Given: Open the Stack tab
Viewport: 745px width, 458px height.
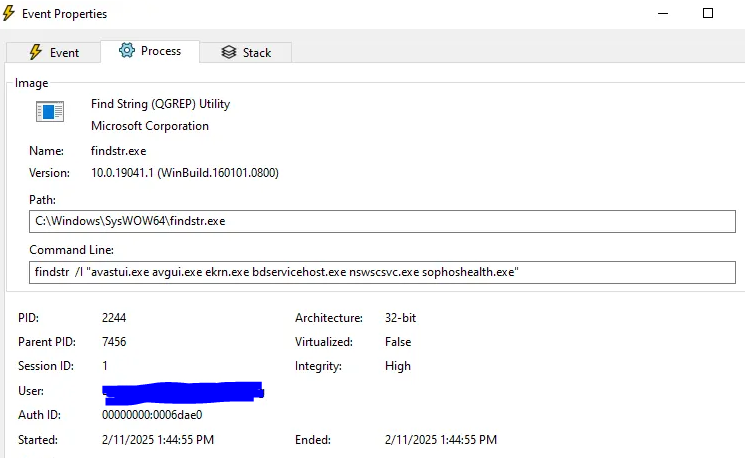Looking at the screenshot, I should (x=246, y=52).
